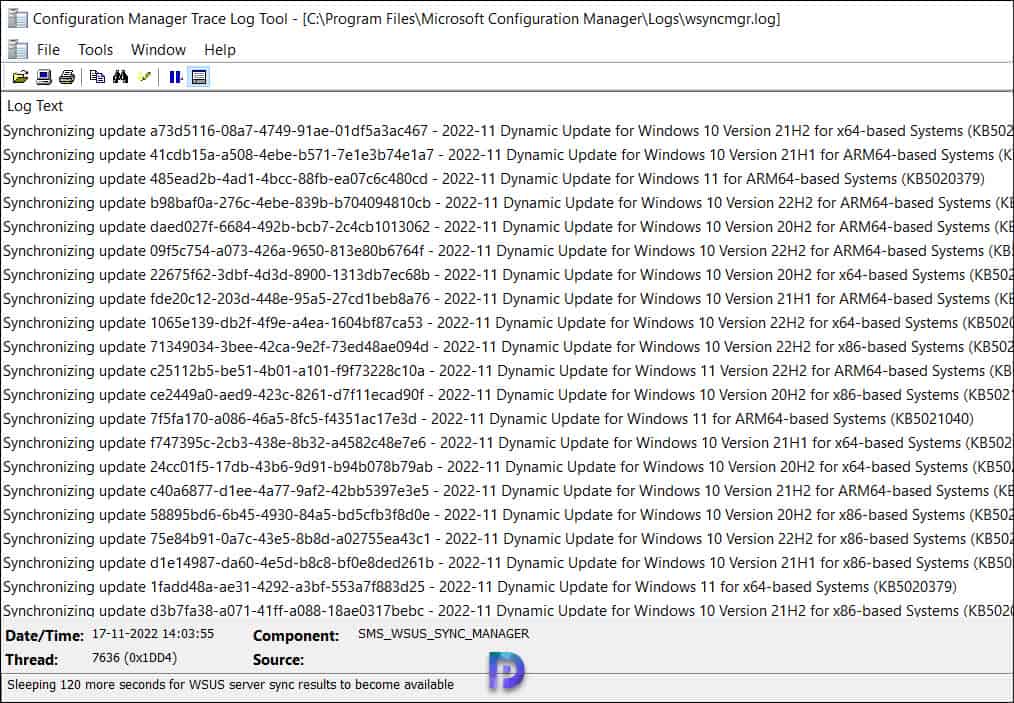Open Find using the binoculars icon
1014x703 pixels.
pyautogui.click(x=120, y=78)
